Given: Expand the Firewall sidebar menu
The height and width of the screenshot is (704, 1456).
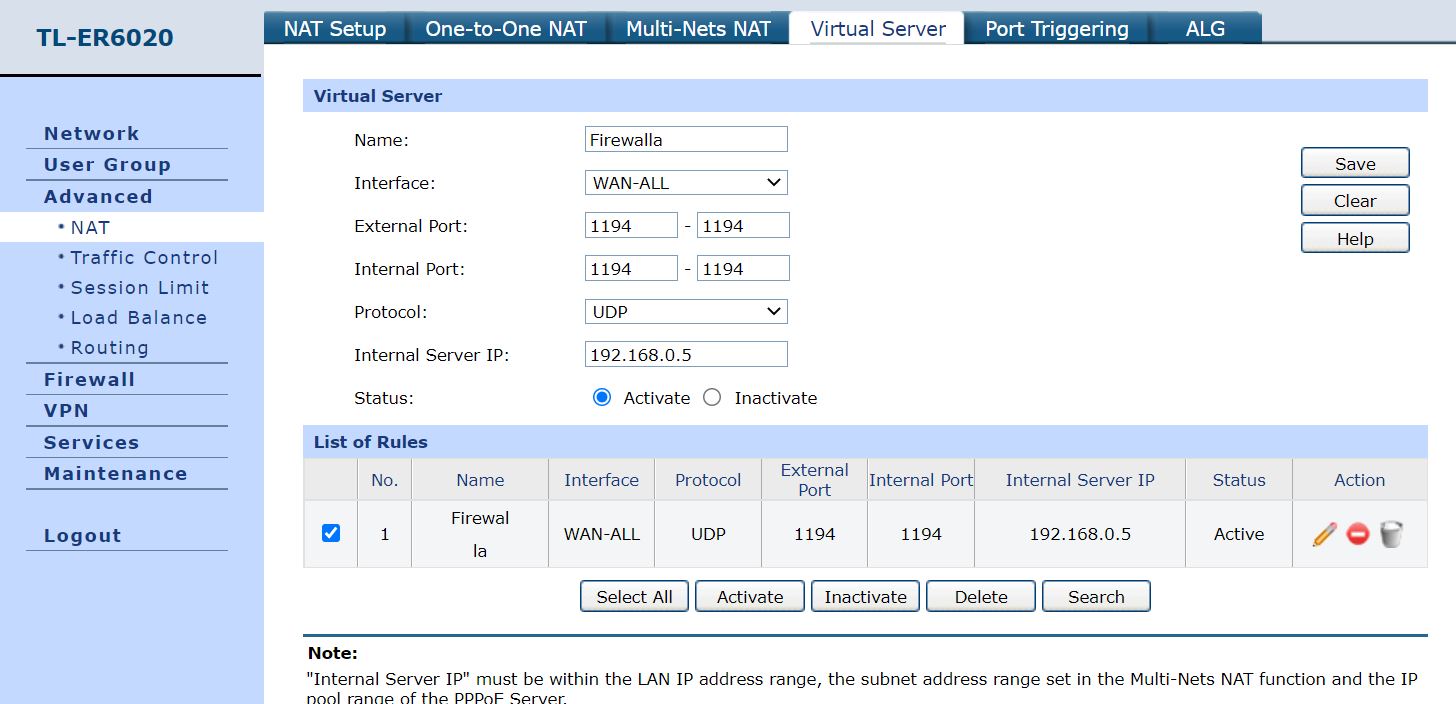Looking at the screenshot, I should (89, 380).
